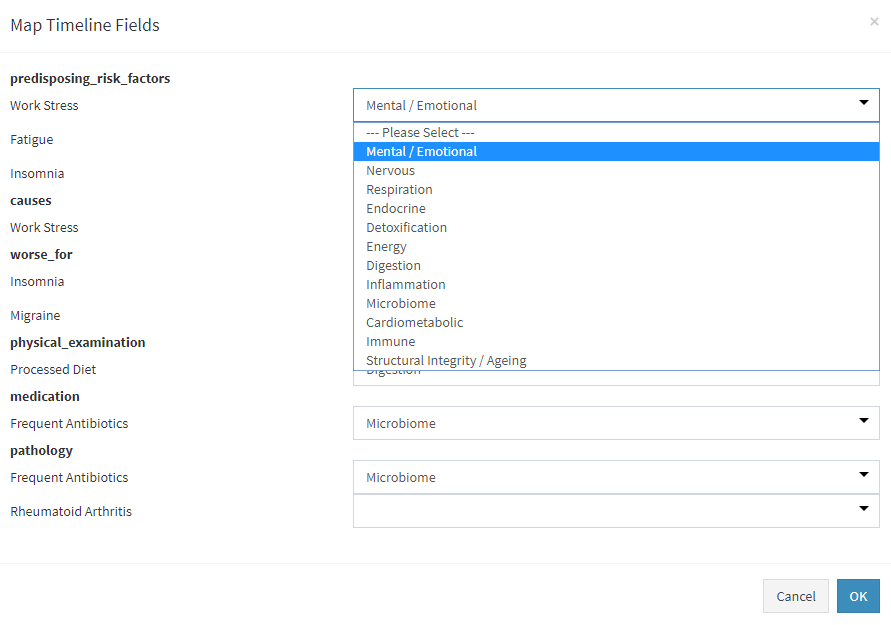Select the "Immune" option
891x625 pixels.
(390, 341)
